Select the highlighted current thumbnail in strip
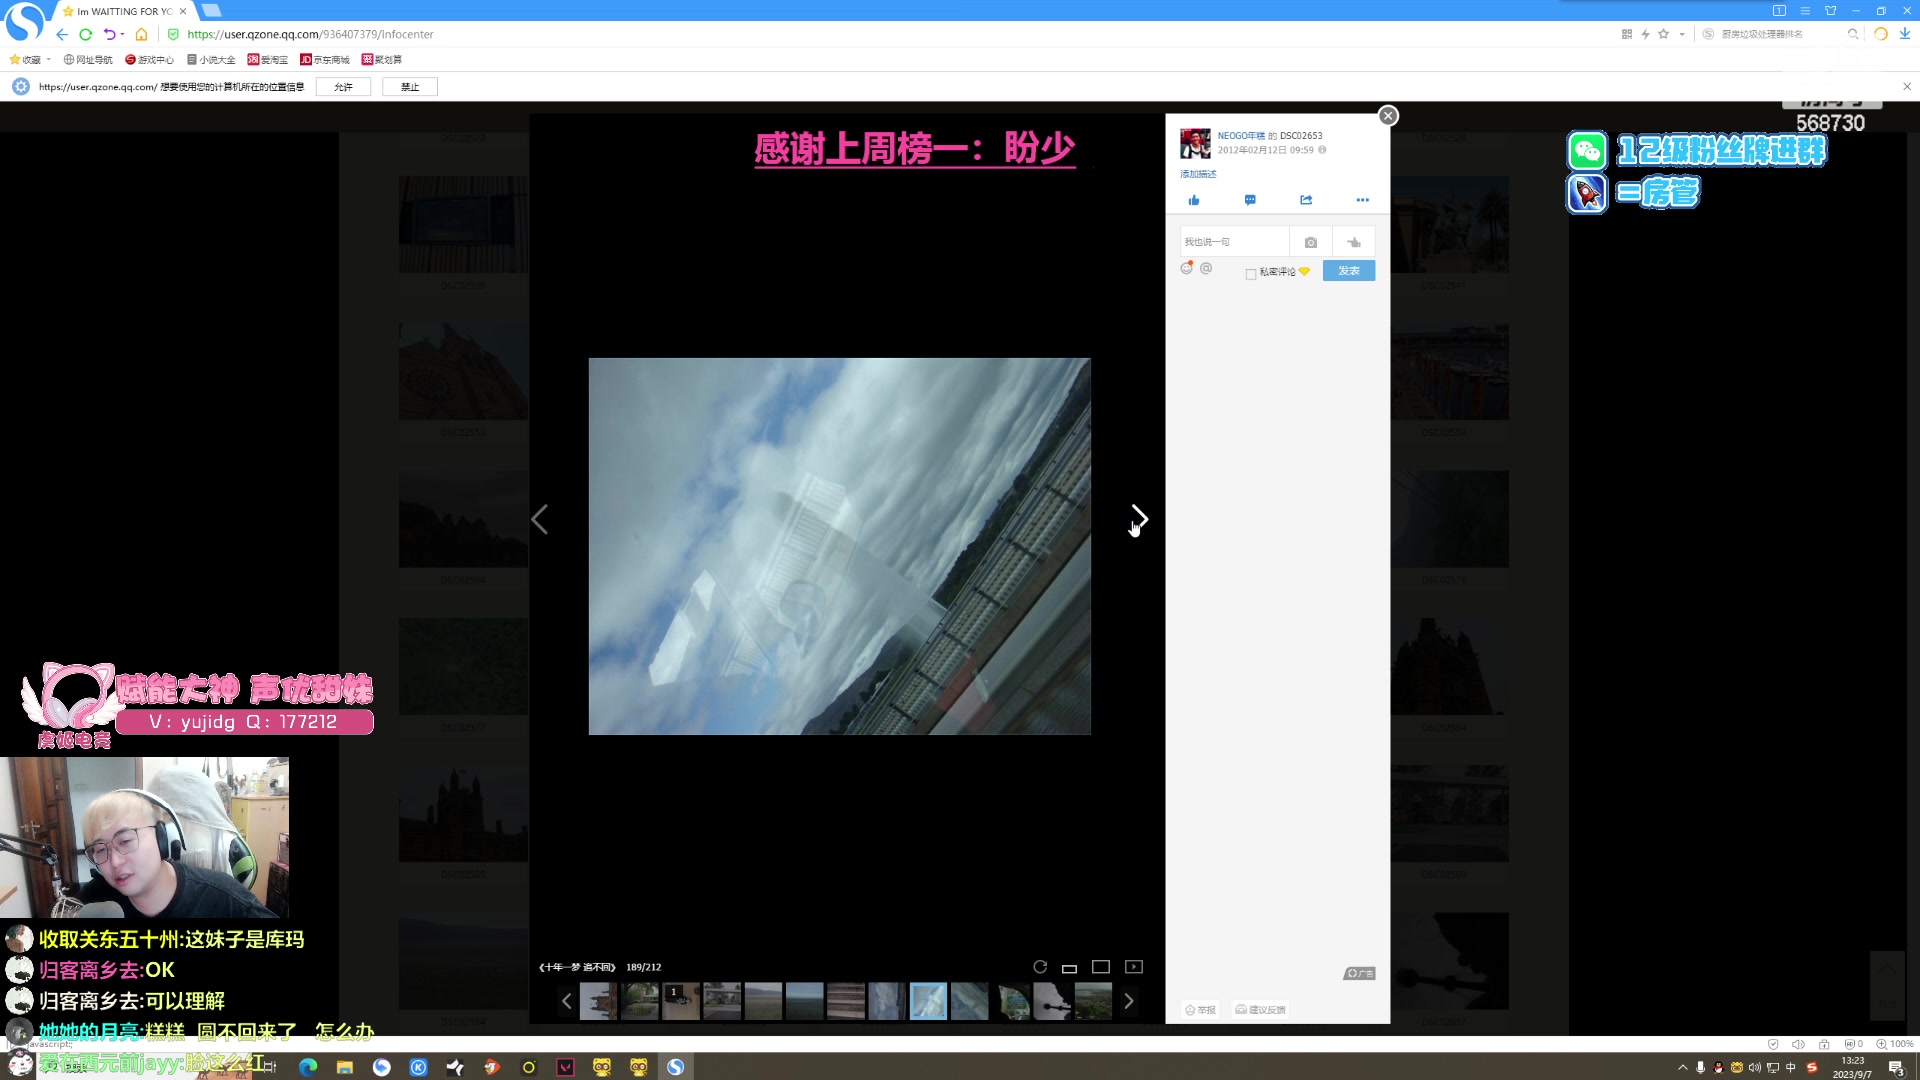The width and height of the screenshot is (1920, 1080). pyautogui.click(x=928, y=1001)
